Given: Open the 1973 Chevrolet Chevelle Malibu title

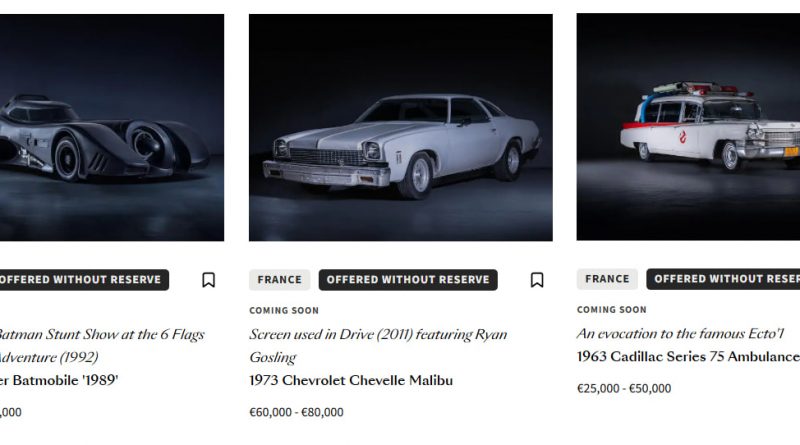Looking at the screenshot, I should pyautogui.click(x=350, y=380).
